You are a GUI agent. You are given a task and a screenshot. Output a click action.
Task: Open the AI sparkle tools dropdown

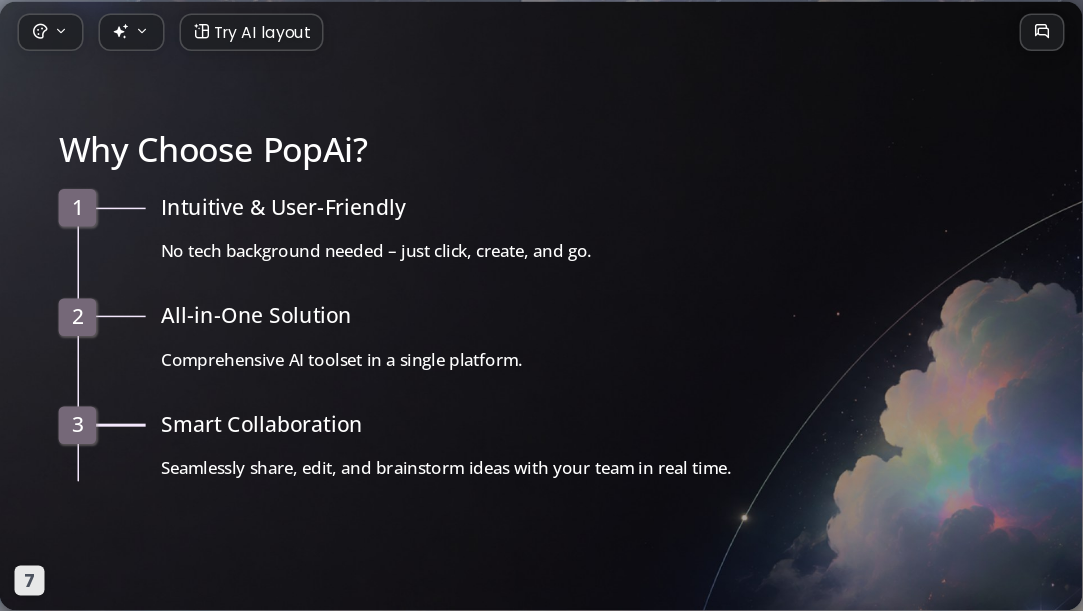pos(131,32)
